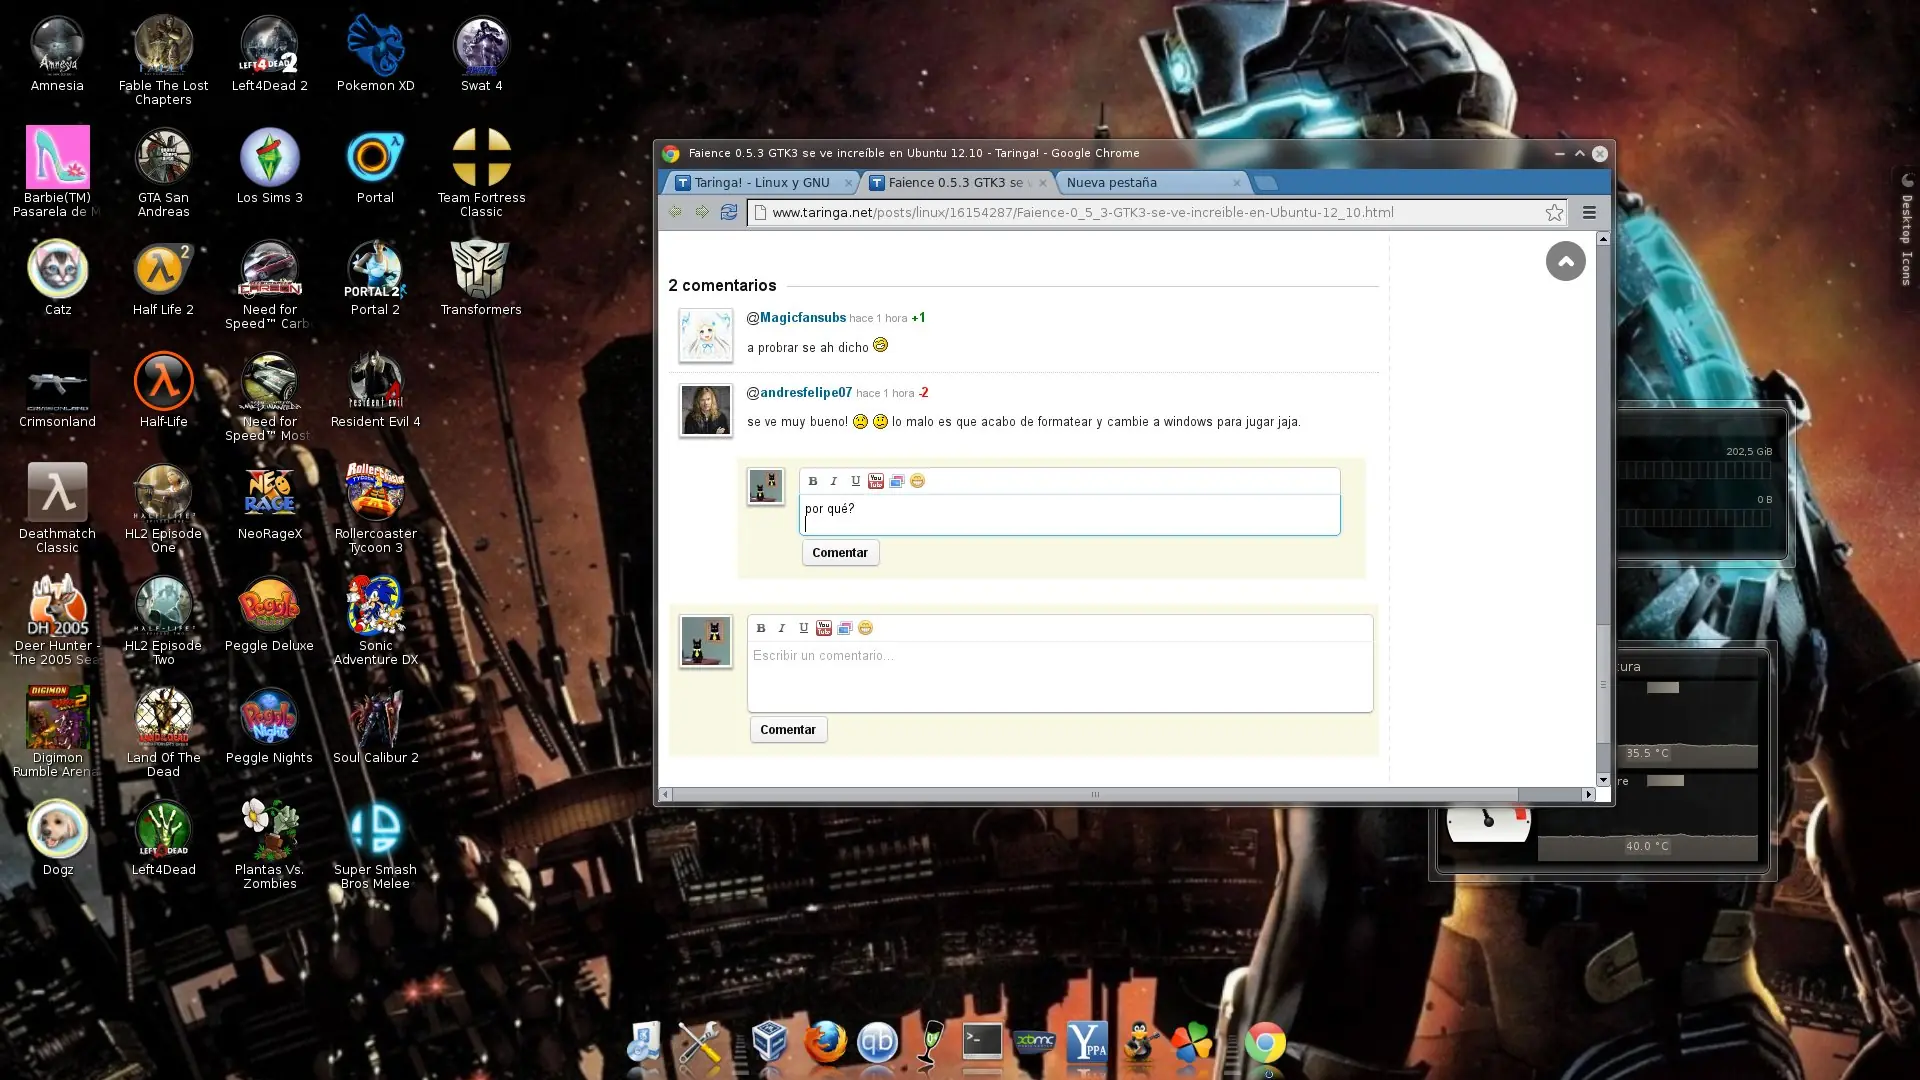Select the Los Sims 3 desktop icon
Viewport: 1920px width, 1080px height.
tap(270, 167)
